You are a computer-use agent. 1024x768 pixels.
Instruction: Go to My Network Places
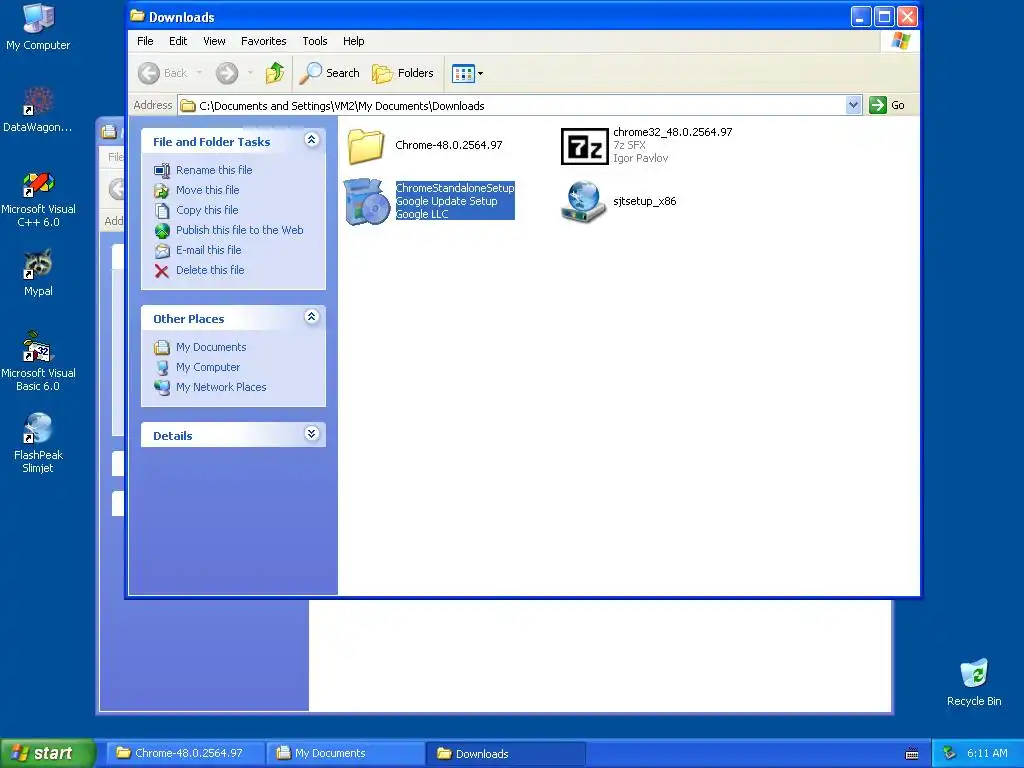(x=221, y=387)
